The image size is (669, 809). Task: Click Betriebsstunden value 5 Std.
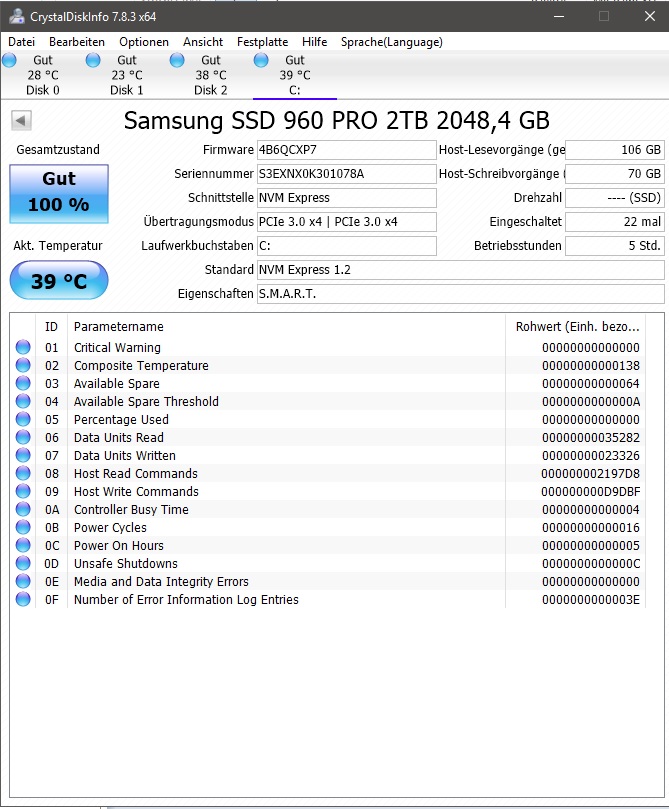pyautogui.click(x=615, y=246)
